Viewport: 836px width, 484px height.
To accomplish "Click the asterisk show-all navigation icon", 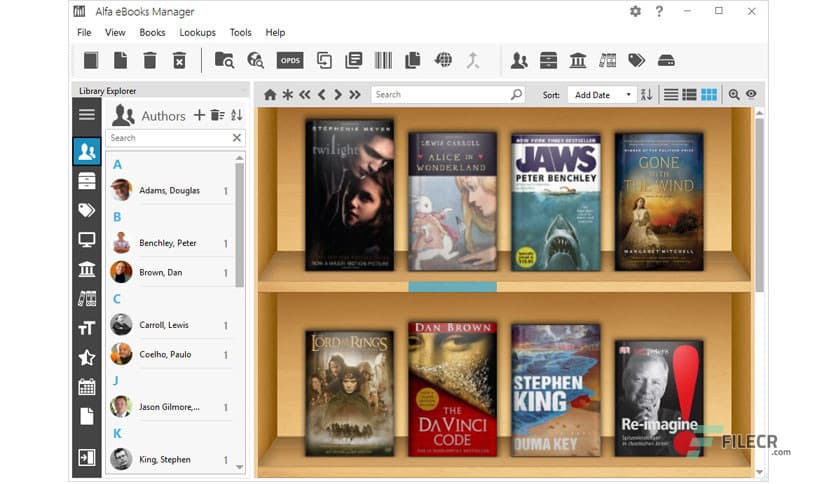I will tap(288, 95).
